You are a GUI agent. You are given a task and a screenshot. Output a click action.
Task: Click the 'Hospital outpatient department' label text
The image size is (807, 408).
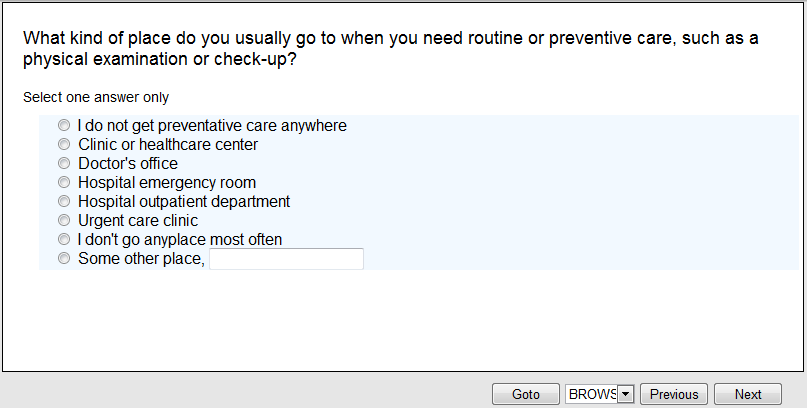tap(184, 202)
